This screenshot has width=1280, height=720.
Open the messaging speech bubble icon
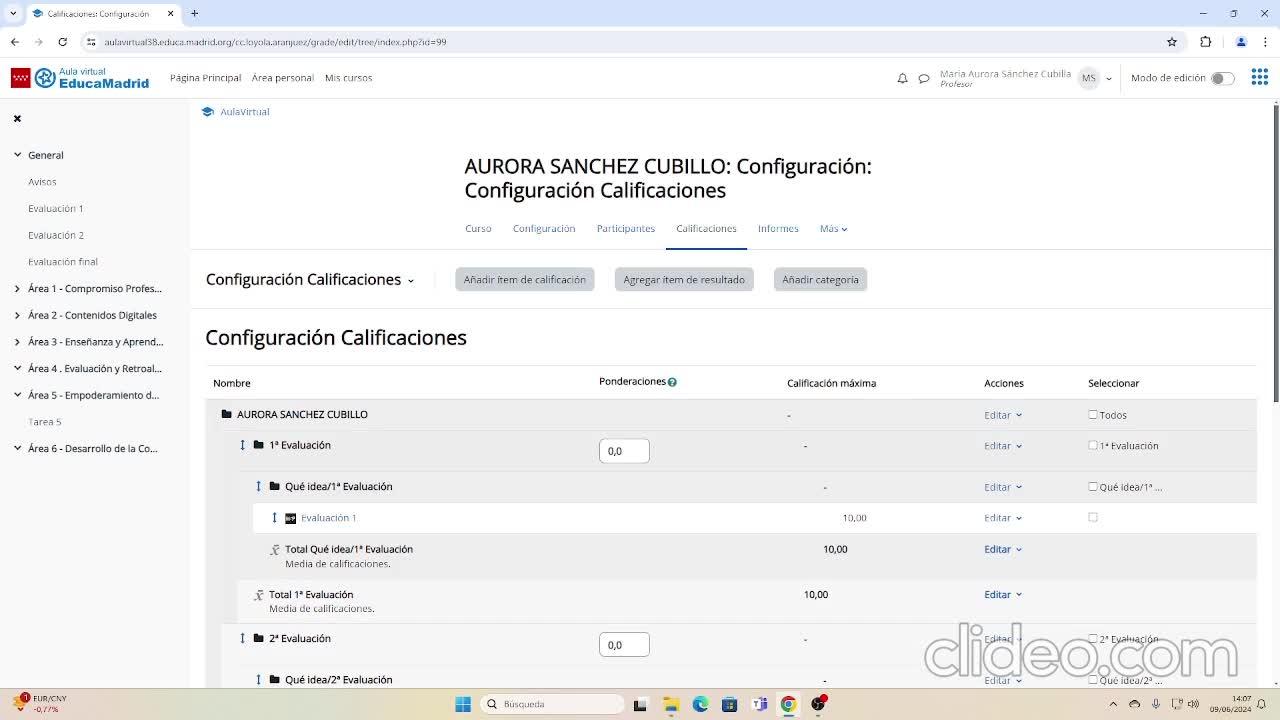coord(924,78)
